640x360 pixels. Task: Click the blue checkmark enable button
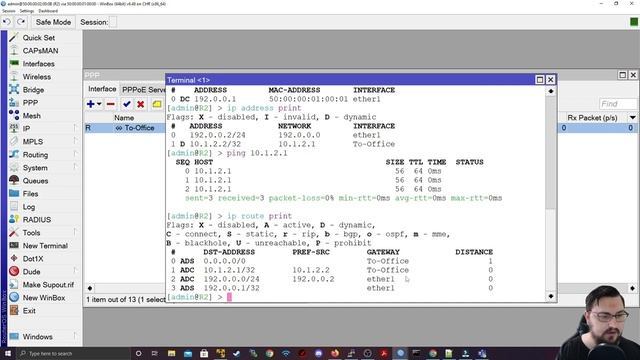pyautogui.click(x=127, y=104)
